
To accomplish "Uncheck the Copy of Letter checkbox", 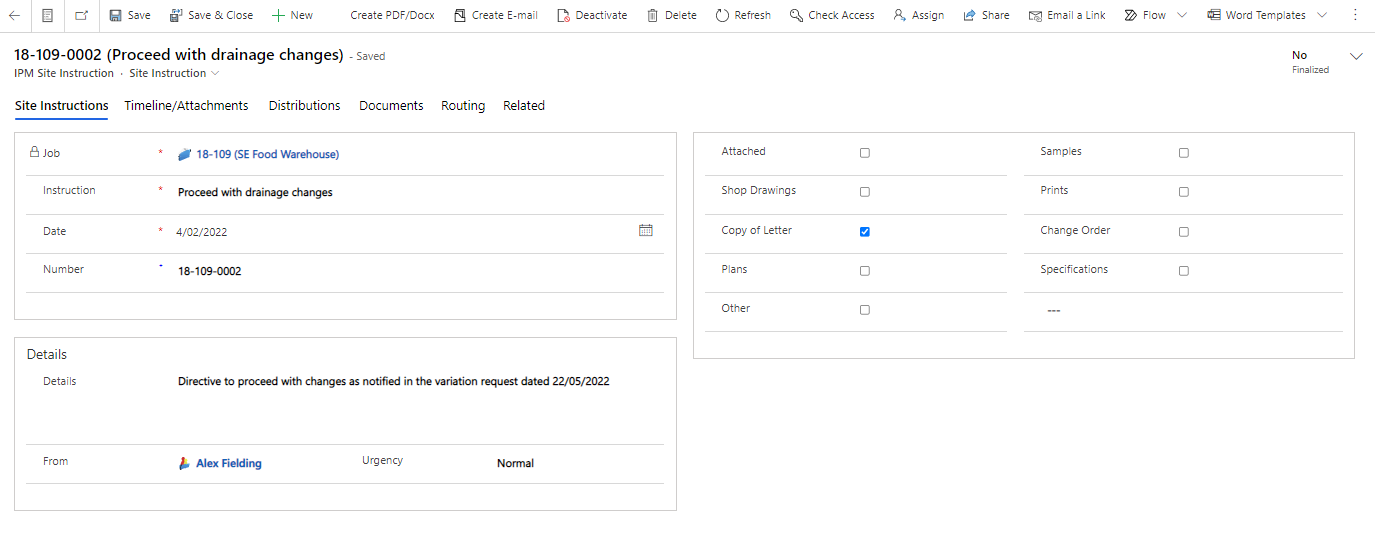I will tap(865, 232).
